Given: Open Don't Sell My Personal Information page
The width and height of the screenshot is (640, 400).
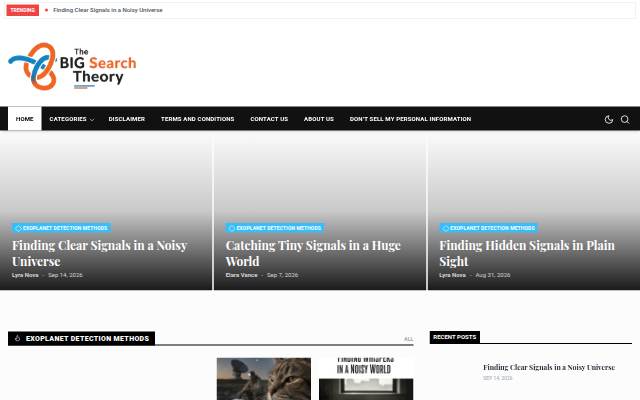Looking at the screenshot, I should coord(410,119).
